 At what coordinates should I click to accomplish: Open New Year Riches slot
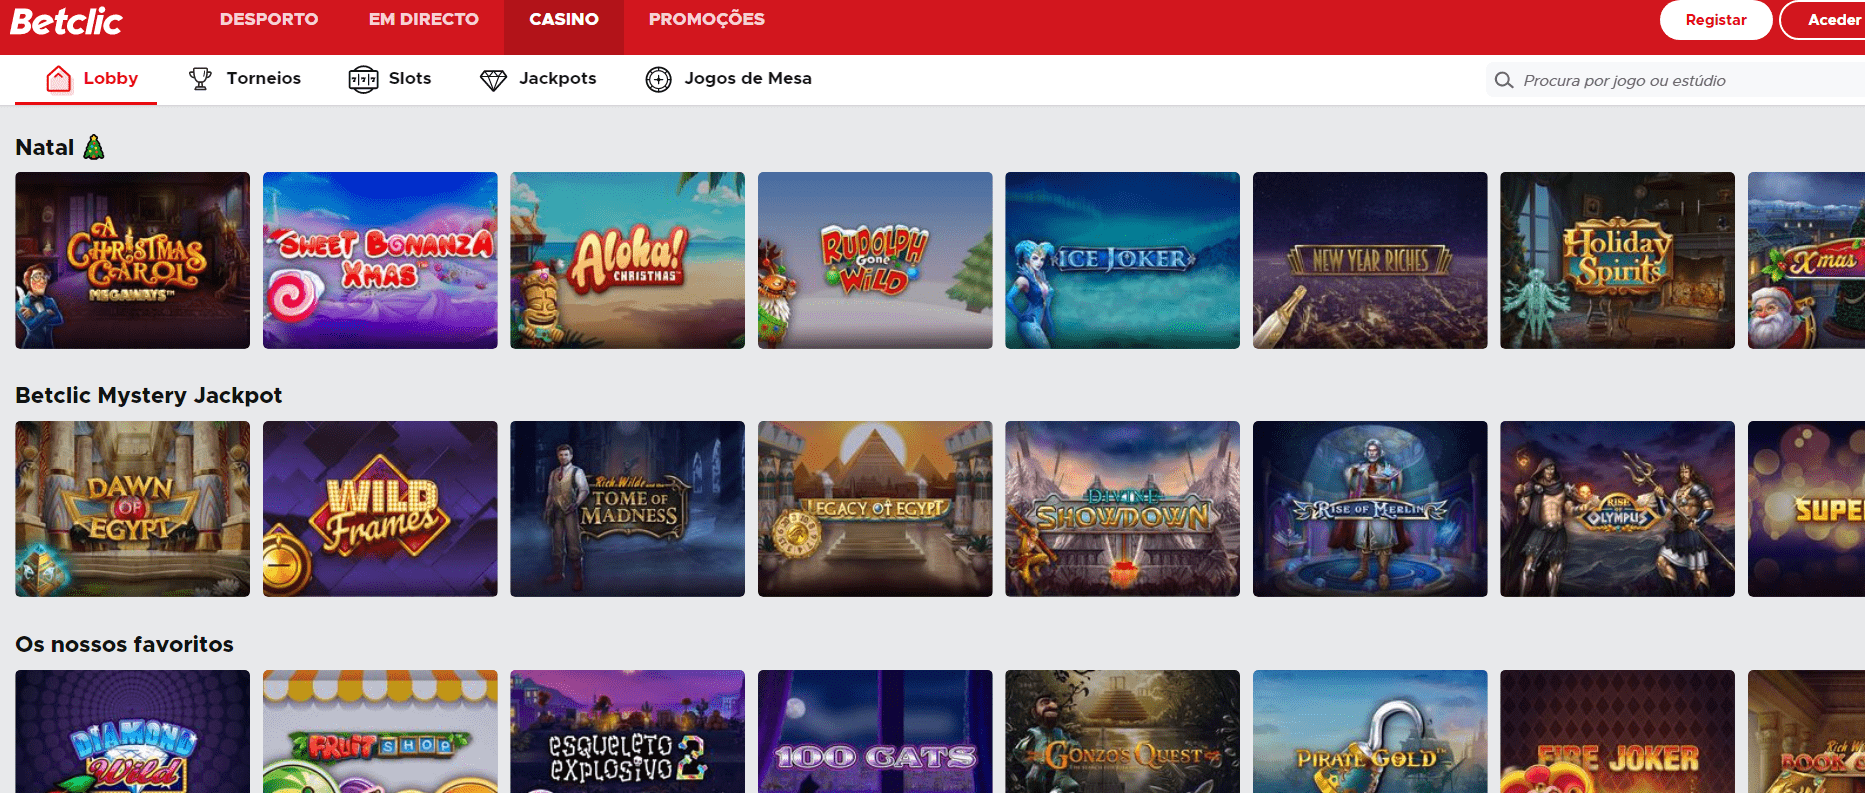(x=1370, y=260)
